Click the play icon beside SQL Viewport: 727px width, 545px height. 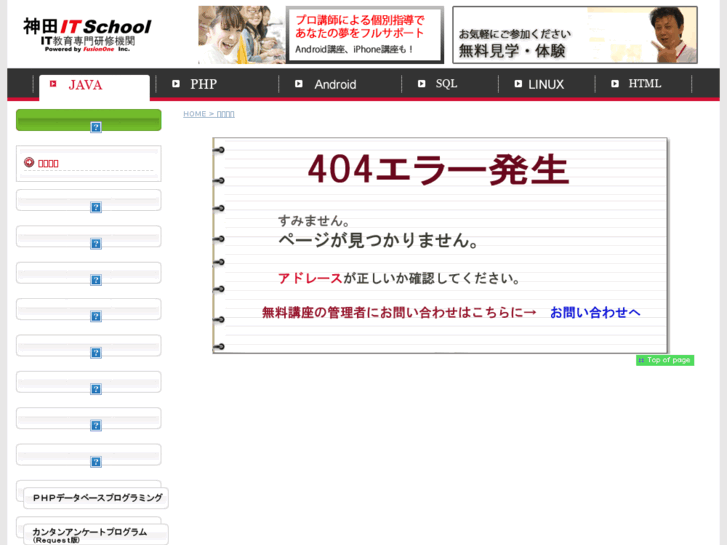click(x=421, y=84)
